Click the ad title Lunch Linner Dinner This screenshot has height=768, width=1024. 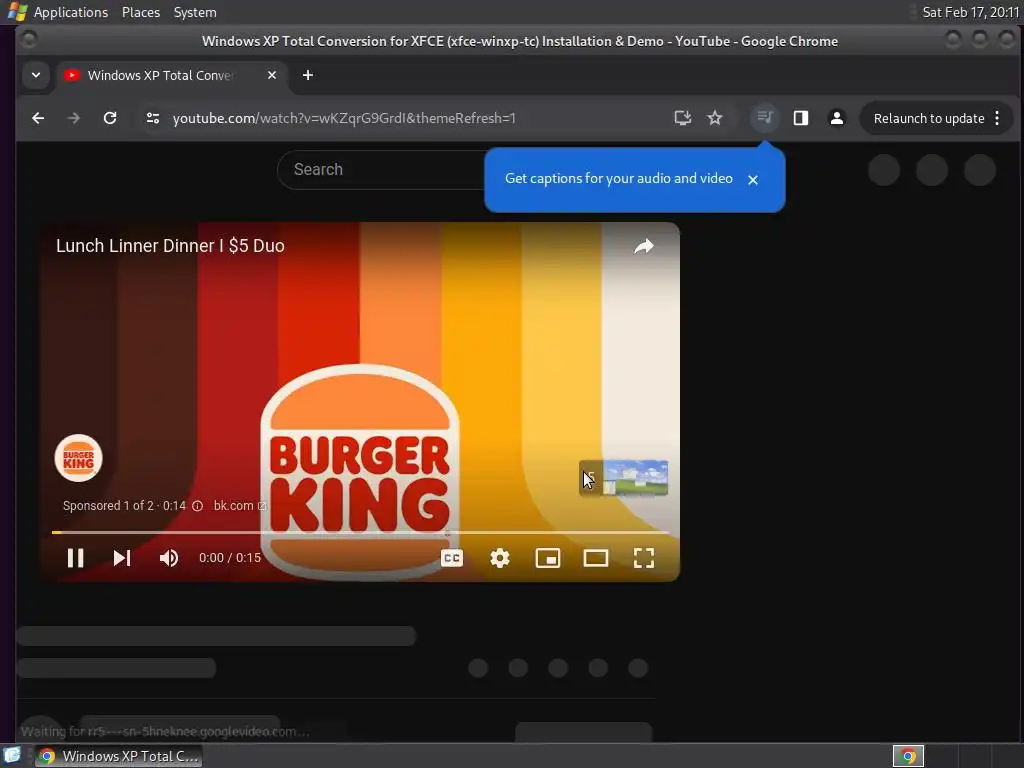170,246
